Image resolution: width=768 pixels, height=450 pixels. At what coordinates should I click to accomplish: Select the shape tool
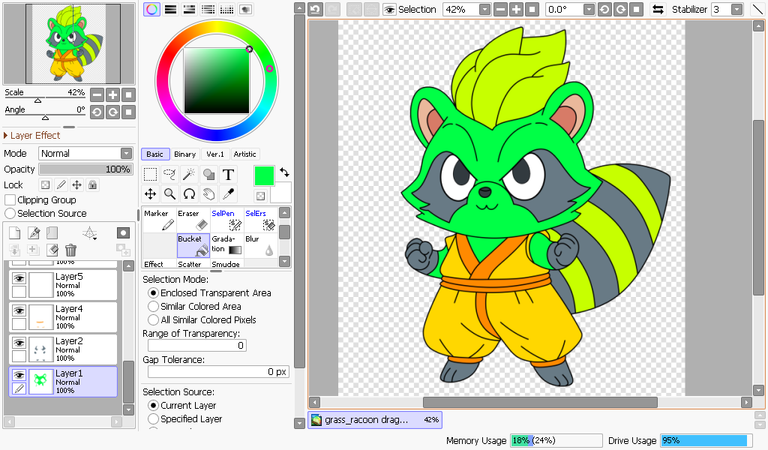209,175
